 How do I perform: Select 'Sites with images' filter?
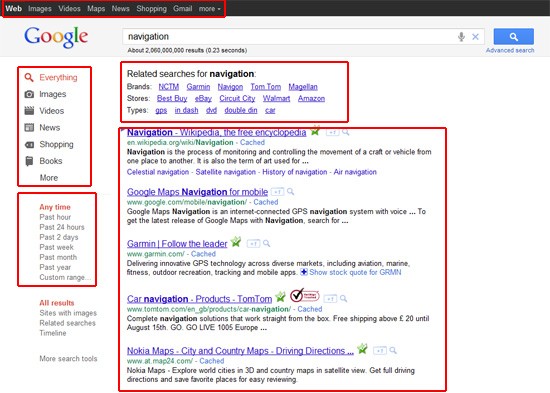point(68,313)
